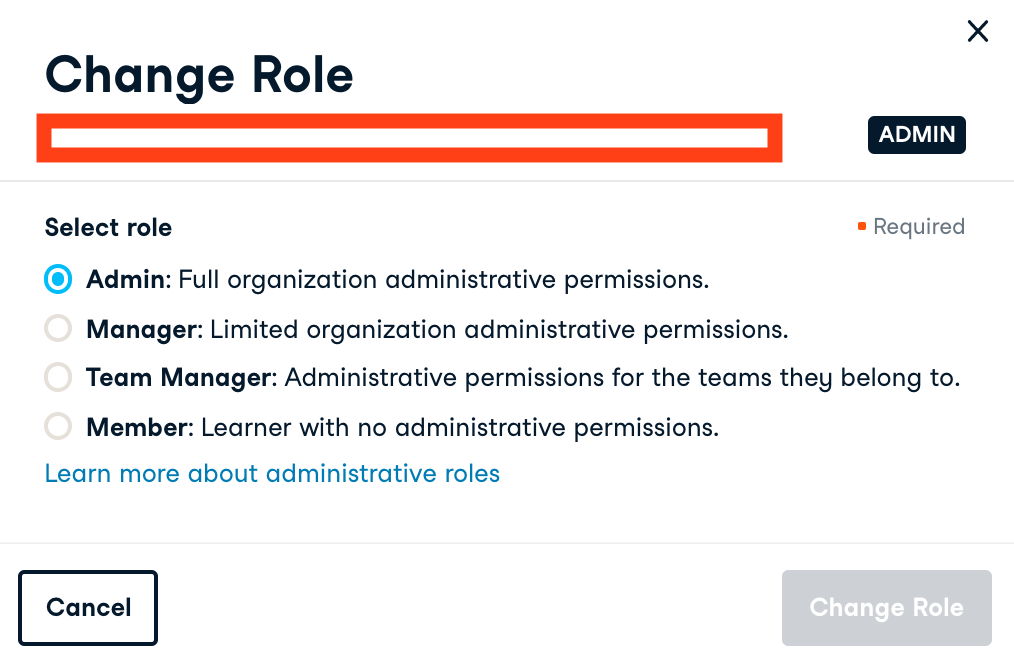Click the grey Change Role submit button
Viewport: 1014px width, 670px height.
click(x=886, y=608)
